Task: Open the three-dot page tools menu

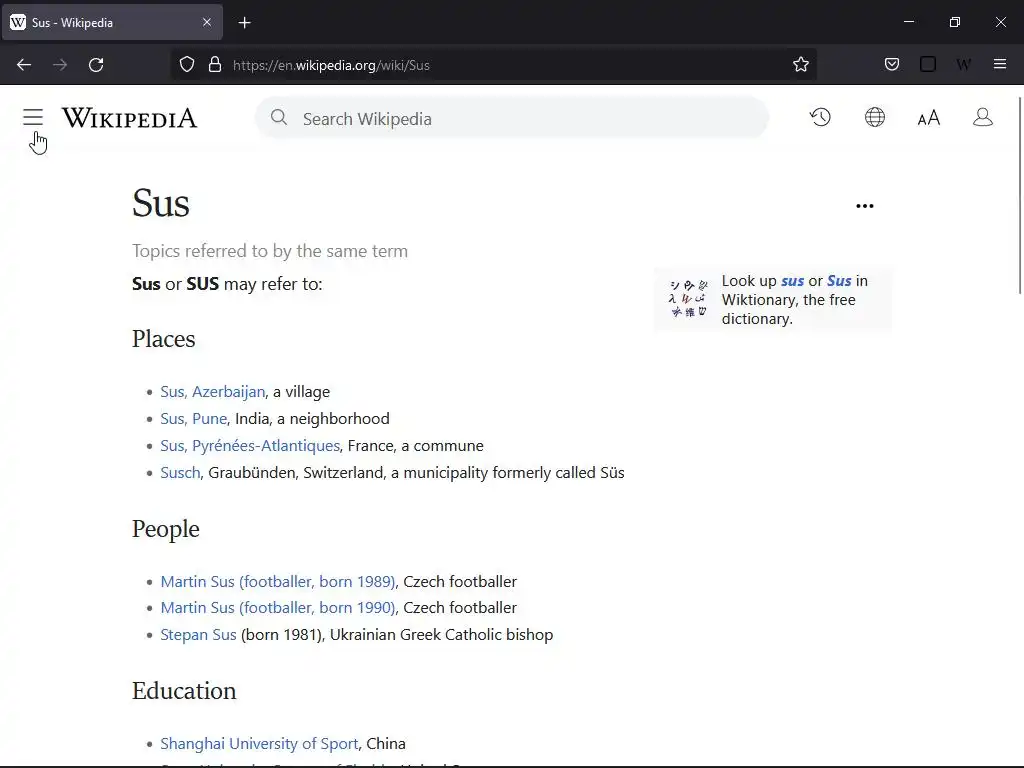Action: [865, 206]
